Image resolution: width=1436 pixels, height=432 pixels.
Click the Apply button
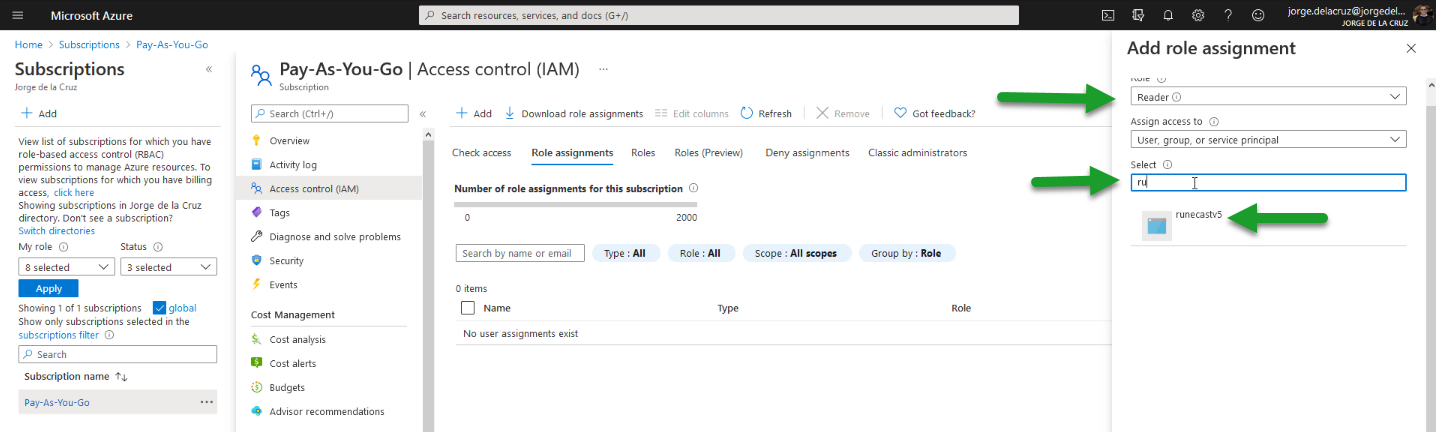coord(48,288)
